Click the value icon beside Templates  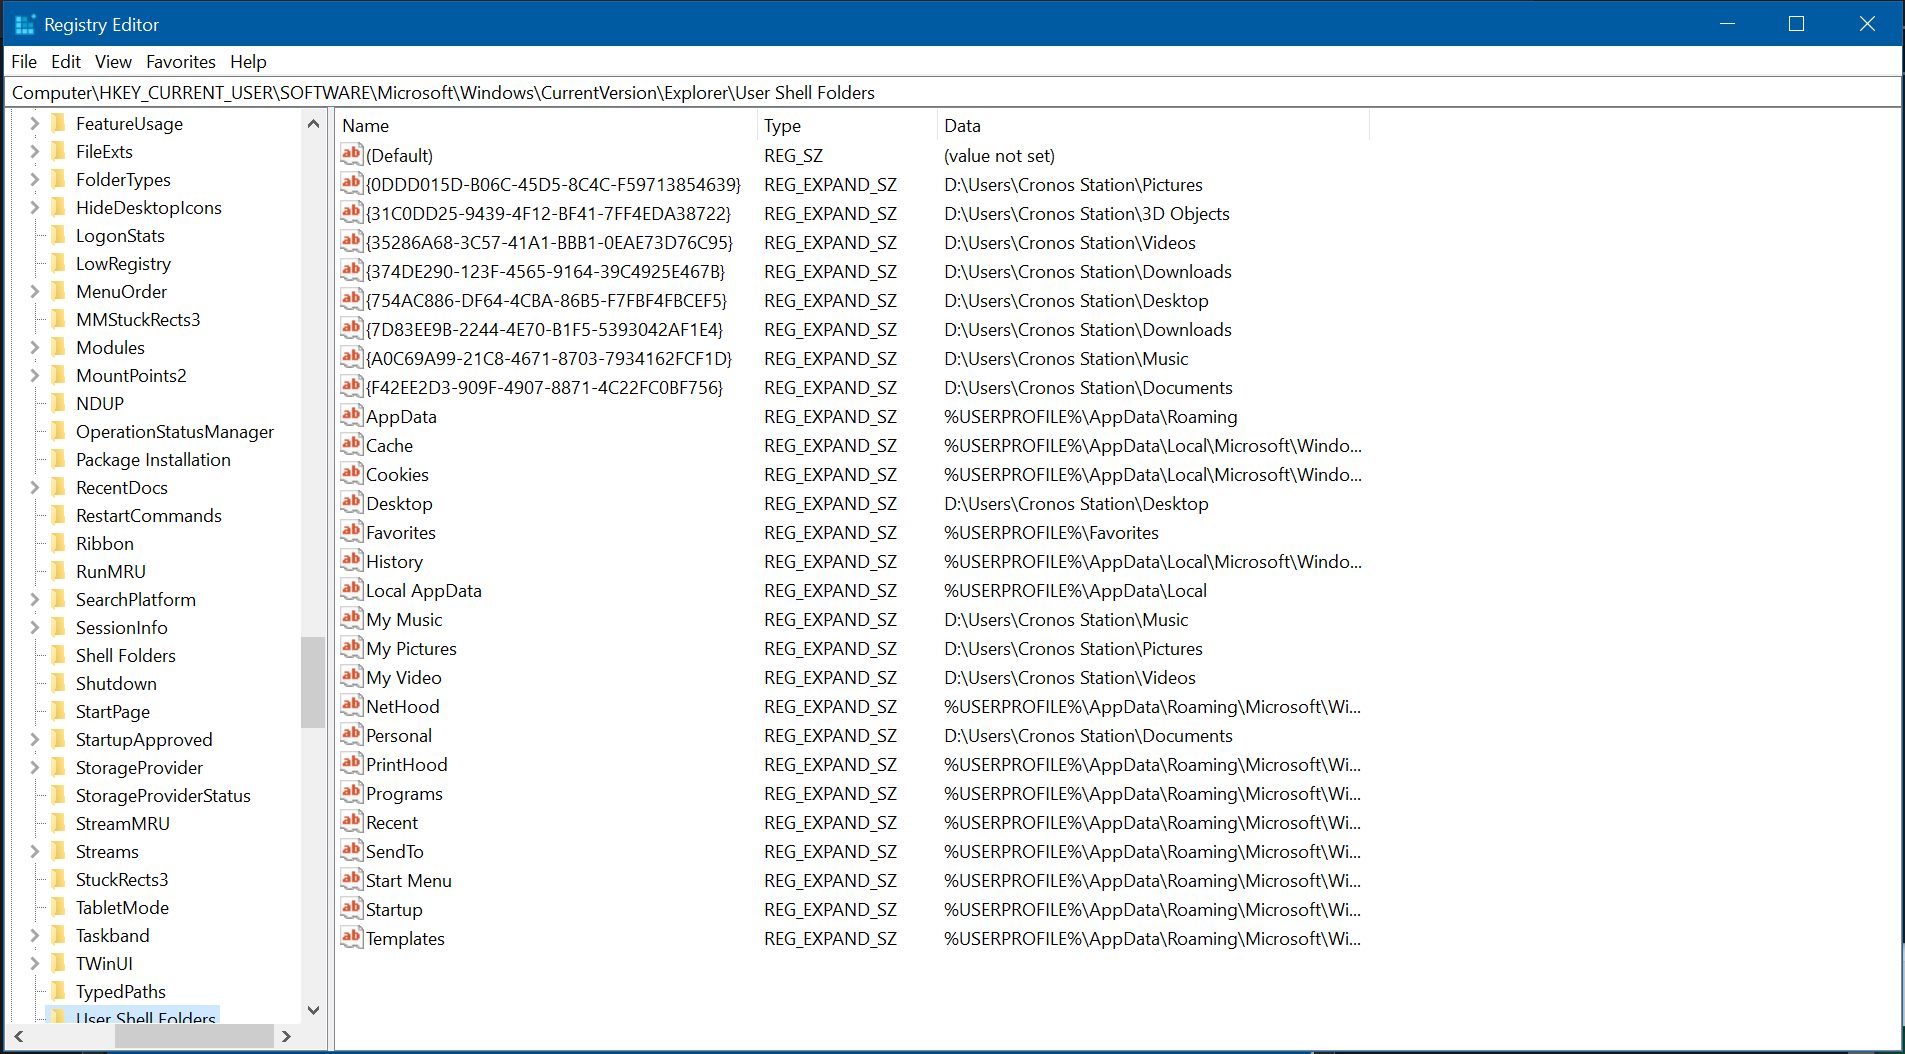pos(351,937)
